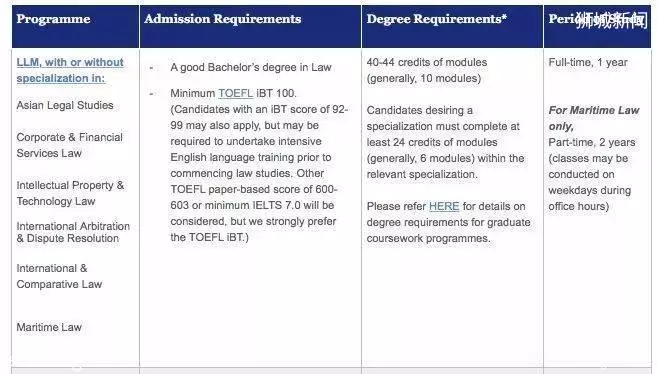
Task: Select the Asian Legal Studies entry
Action: 65,105
